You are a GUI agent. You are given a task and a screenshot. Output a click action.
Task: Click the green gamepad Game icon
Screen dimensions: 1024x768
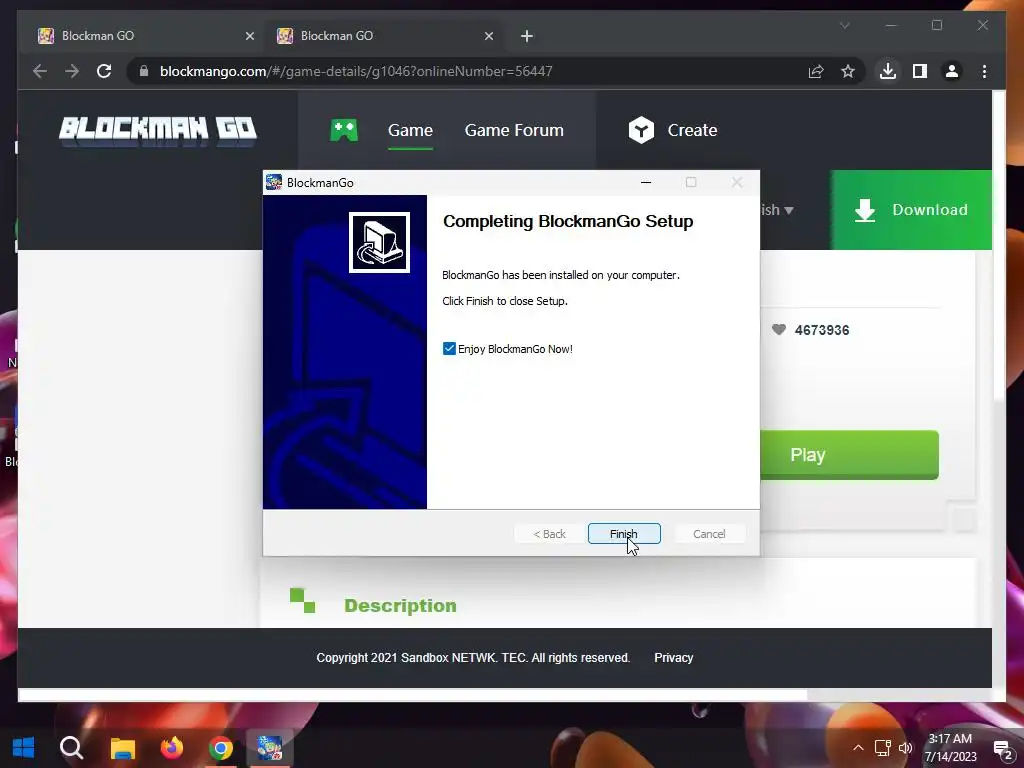coord(344,130)
